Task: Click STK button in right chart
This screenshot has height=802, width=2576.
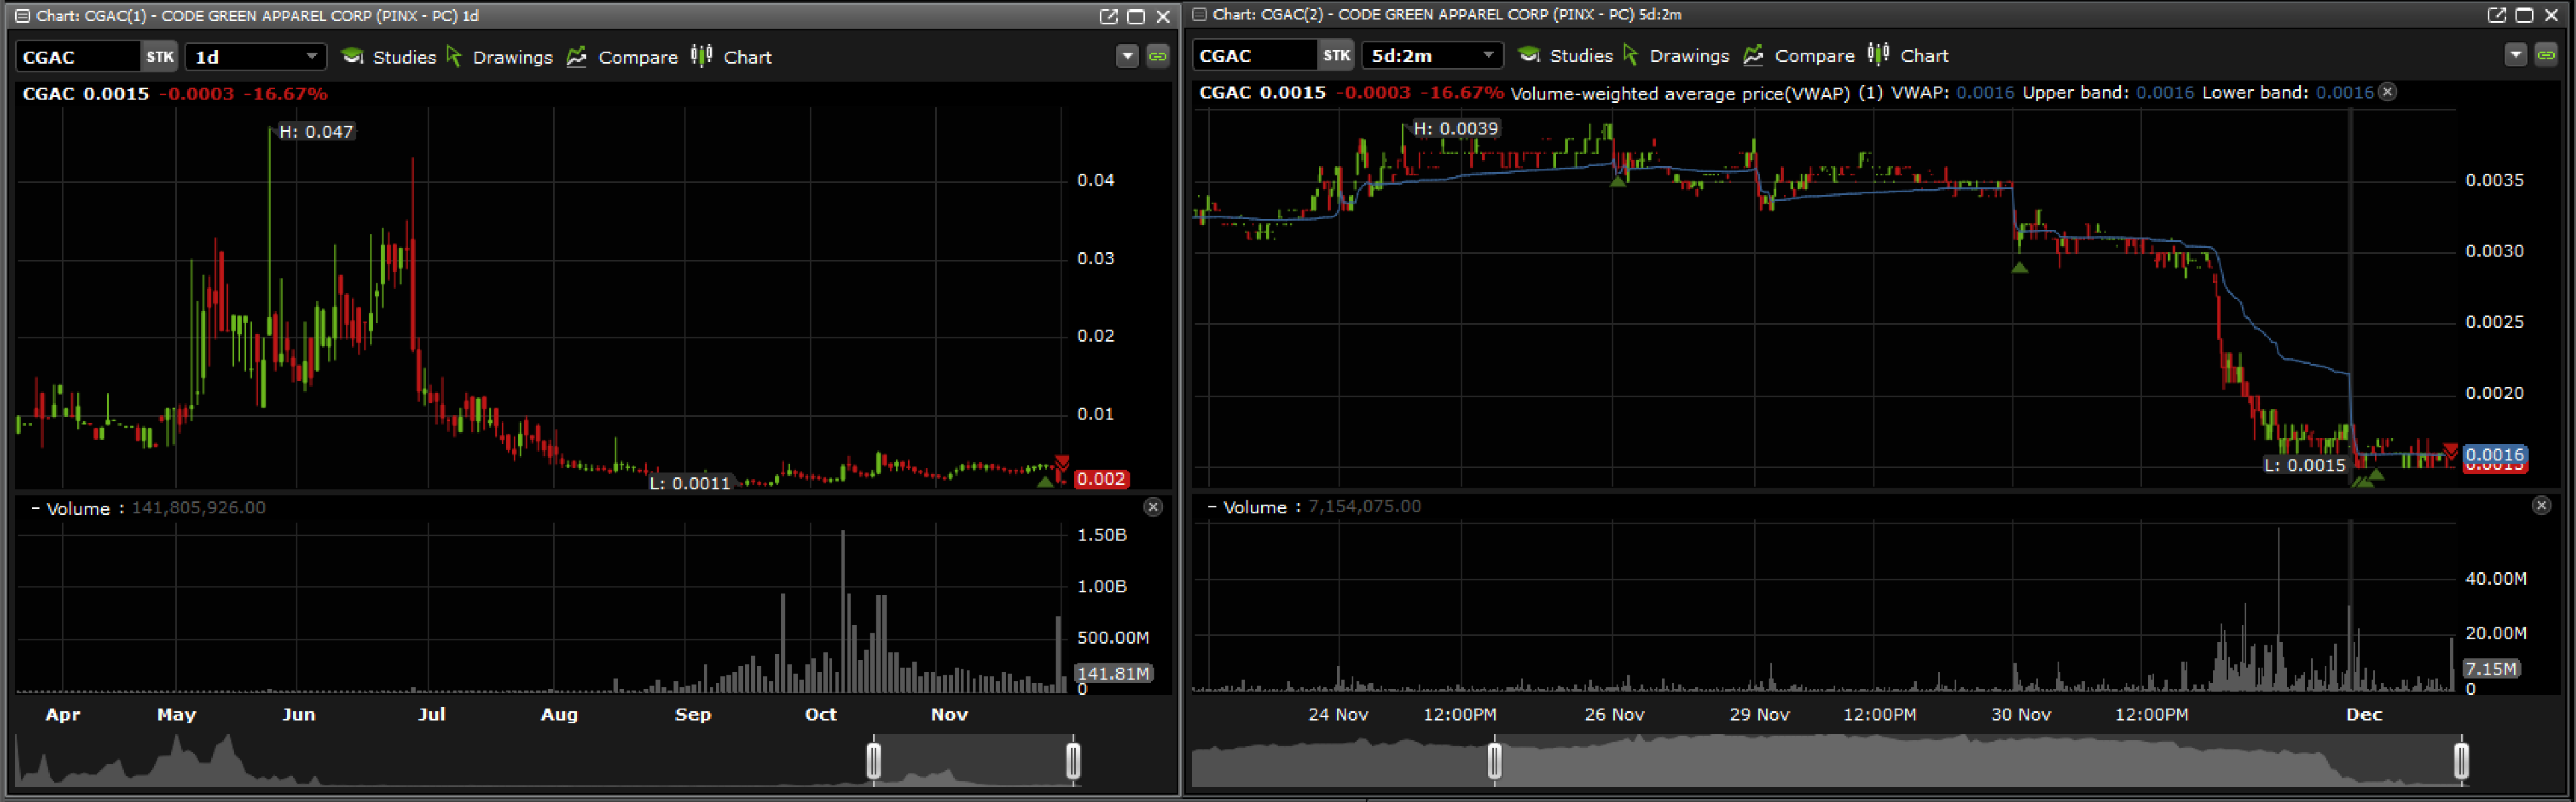Action: [x=1336, y=56]
